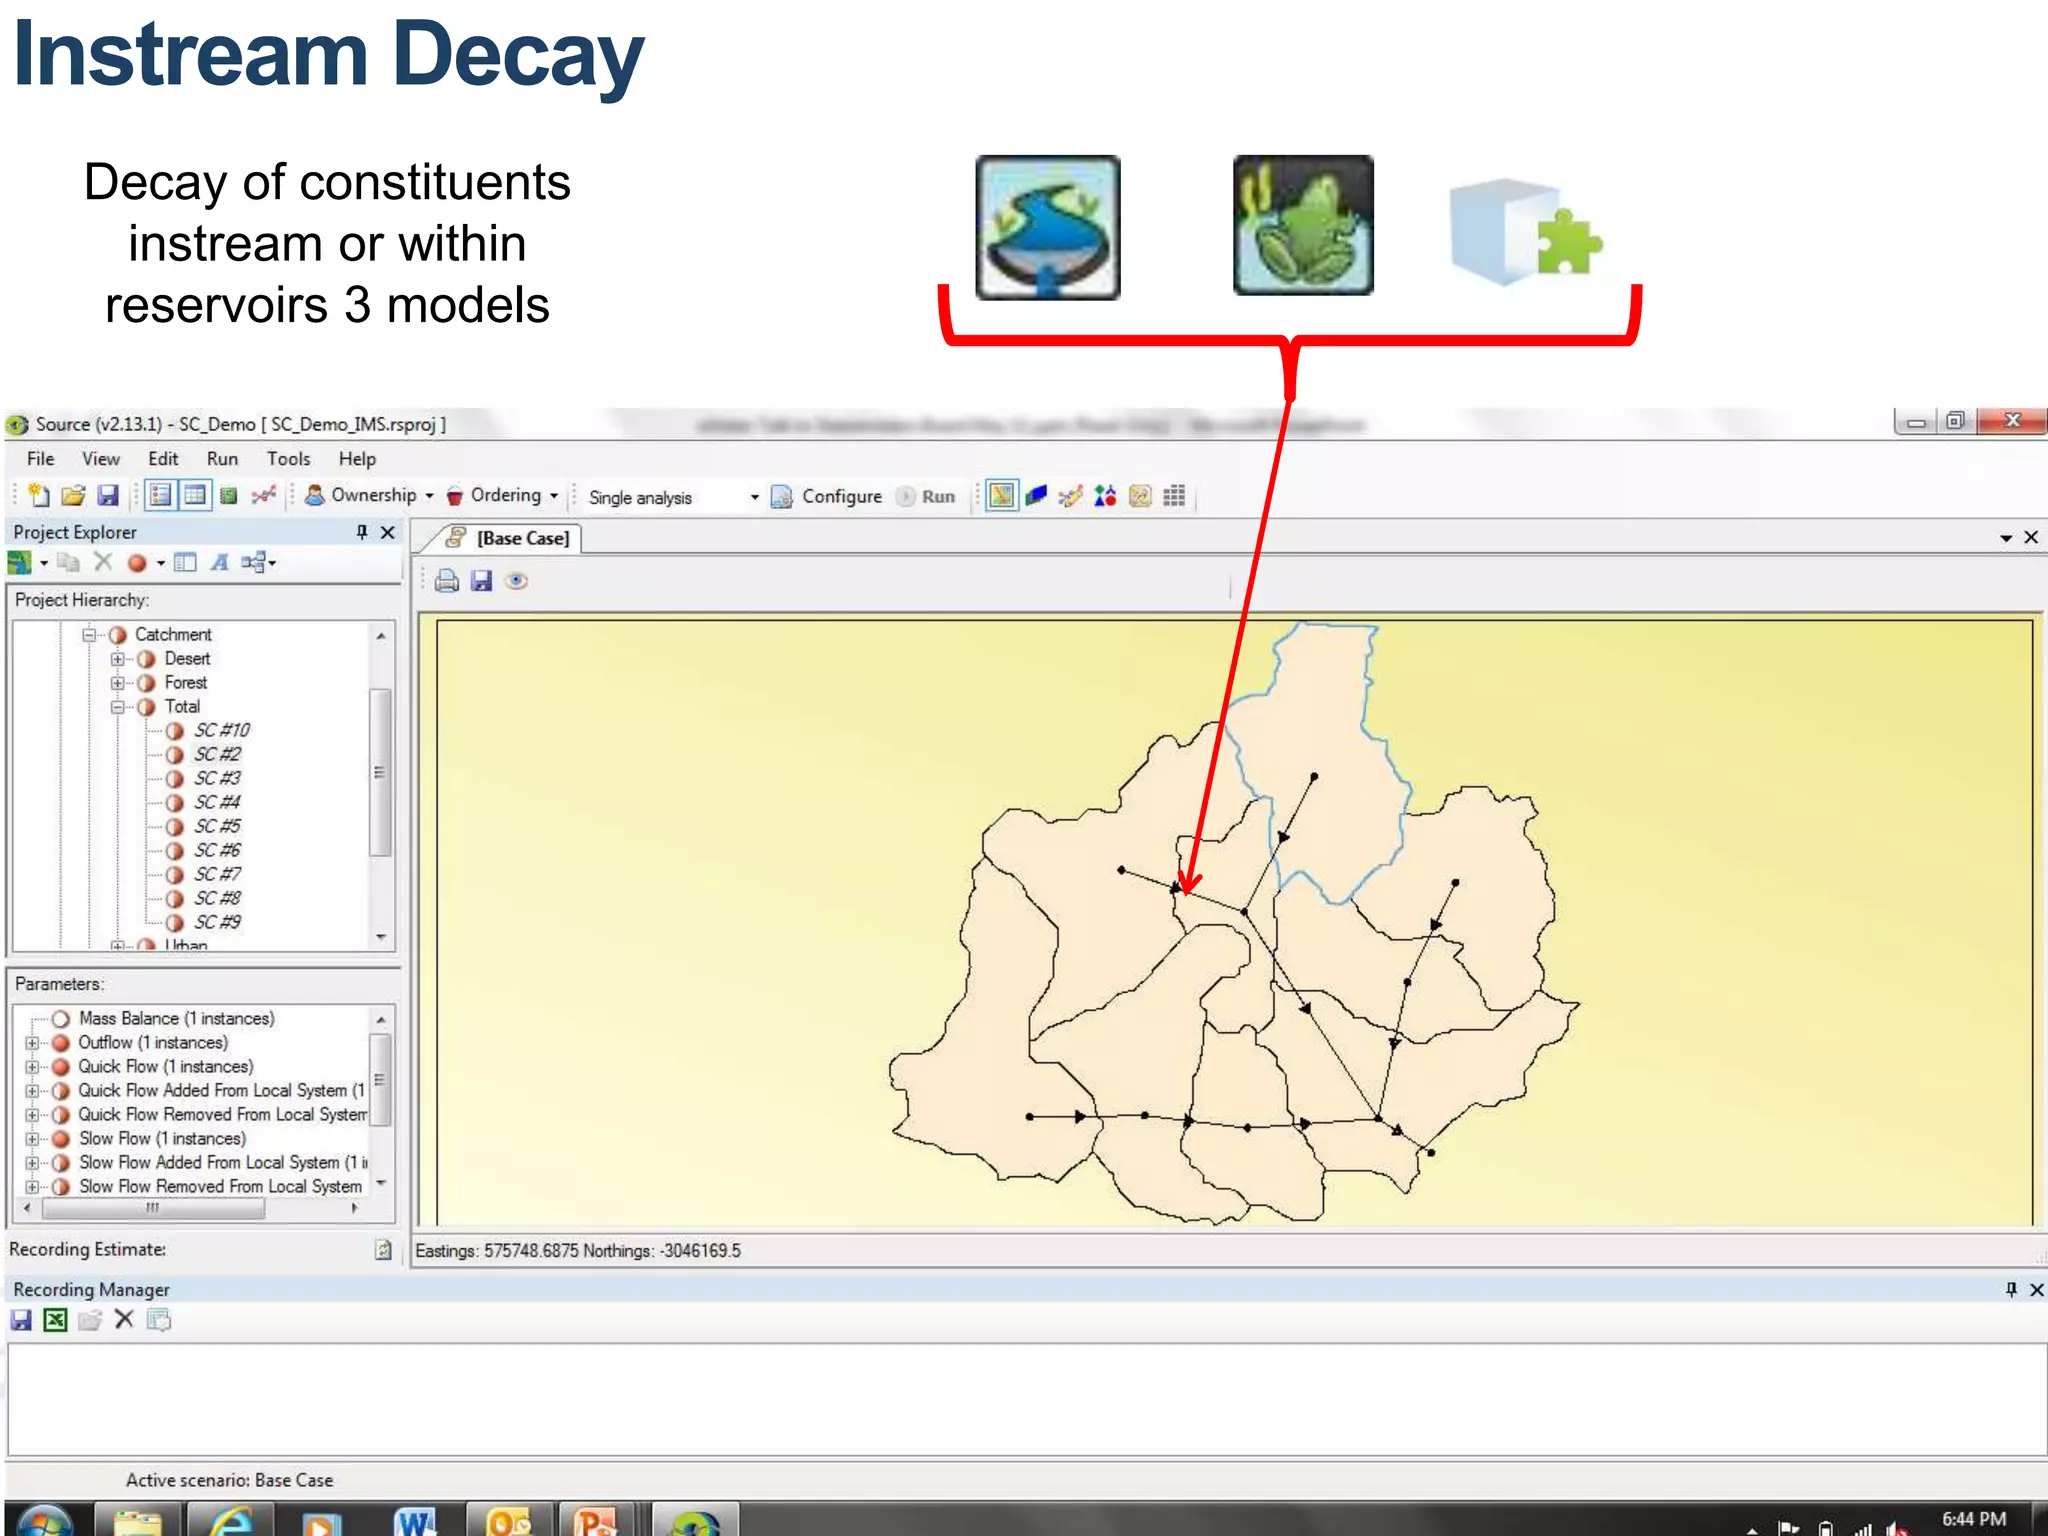
Task: Save the Base Case map via floppy icon
Action: pyautogui.click(x=482, y=581)
